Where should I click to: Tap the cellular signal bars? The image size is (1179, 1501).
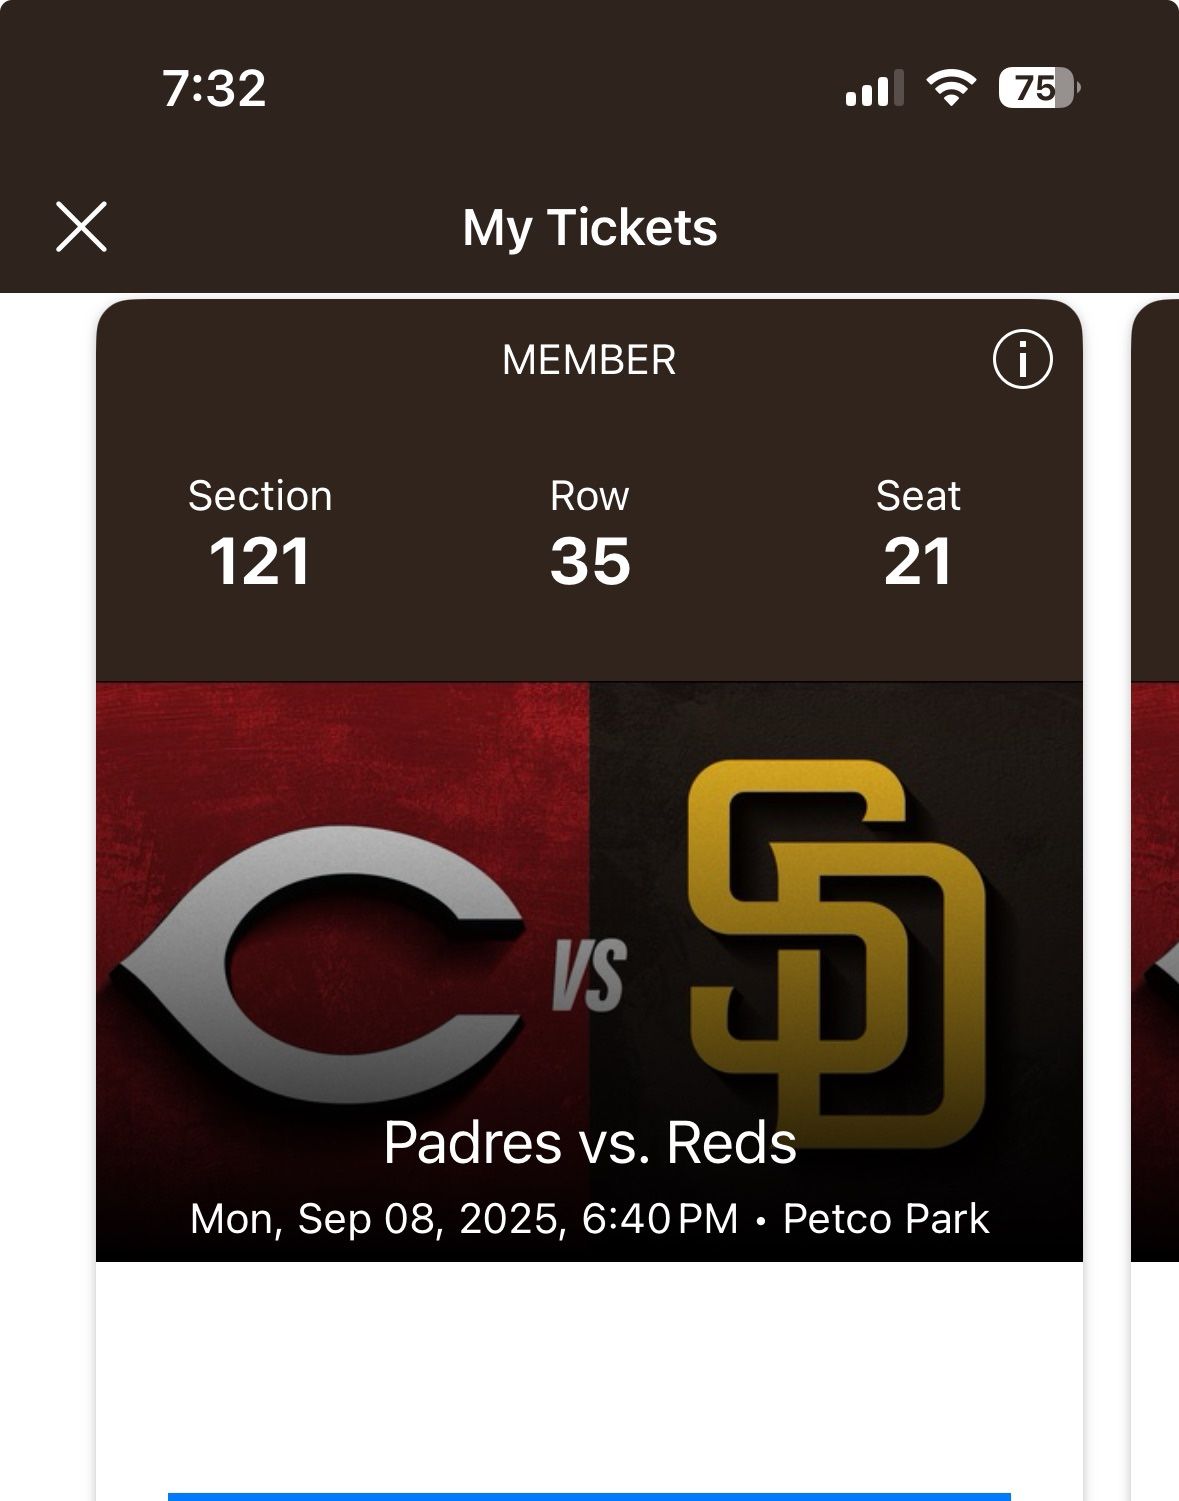(874, 88)
